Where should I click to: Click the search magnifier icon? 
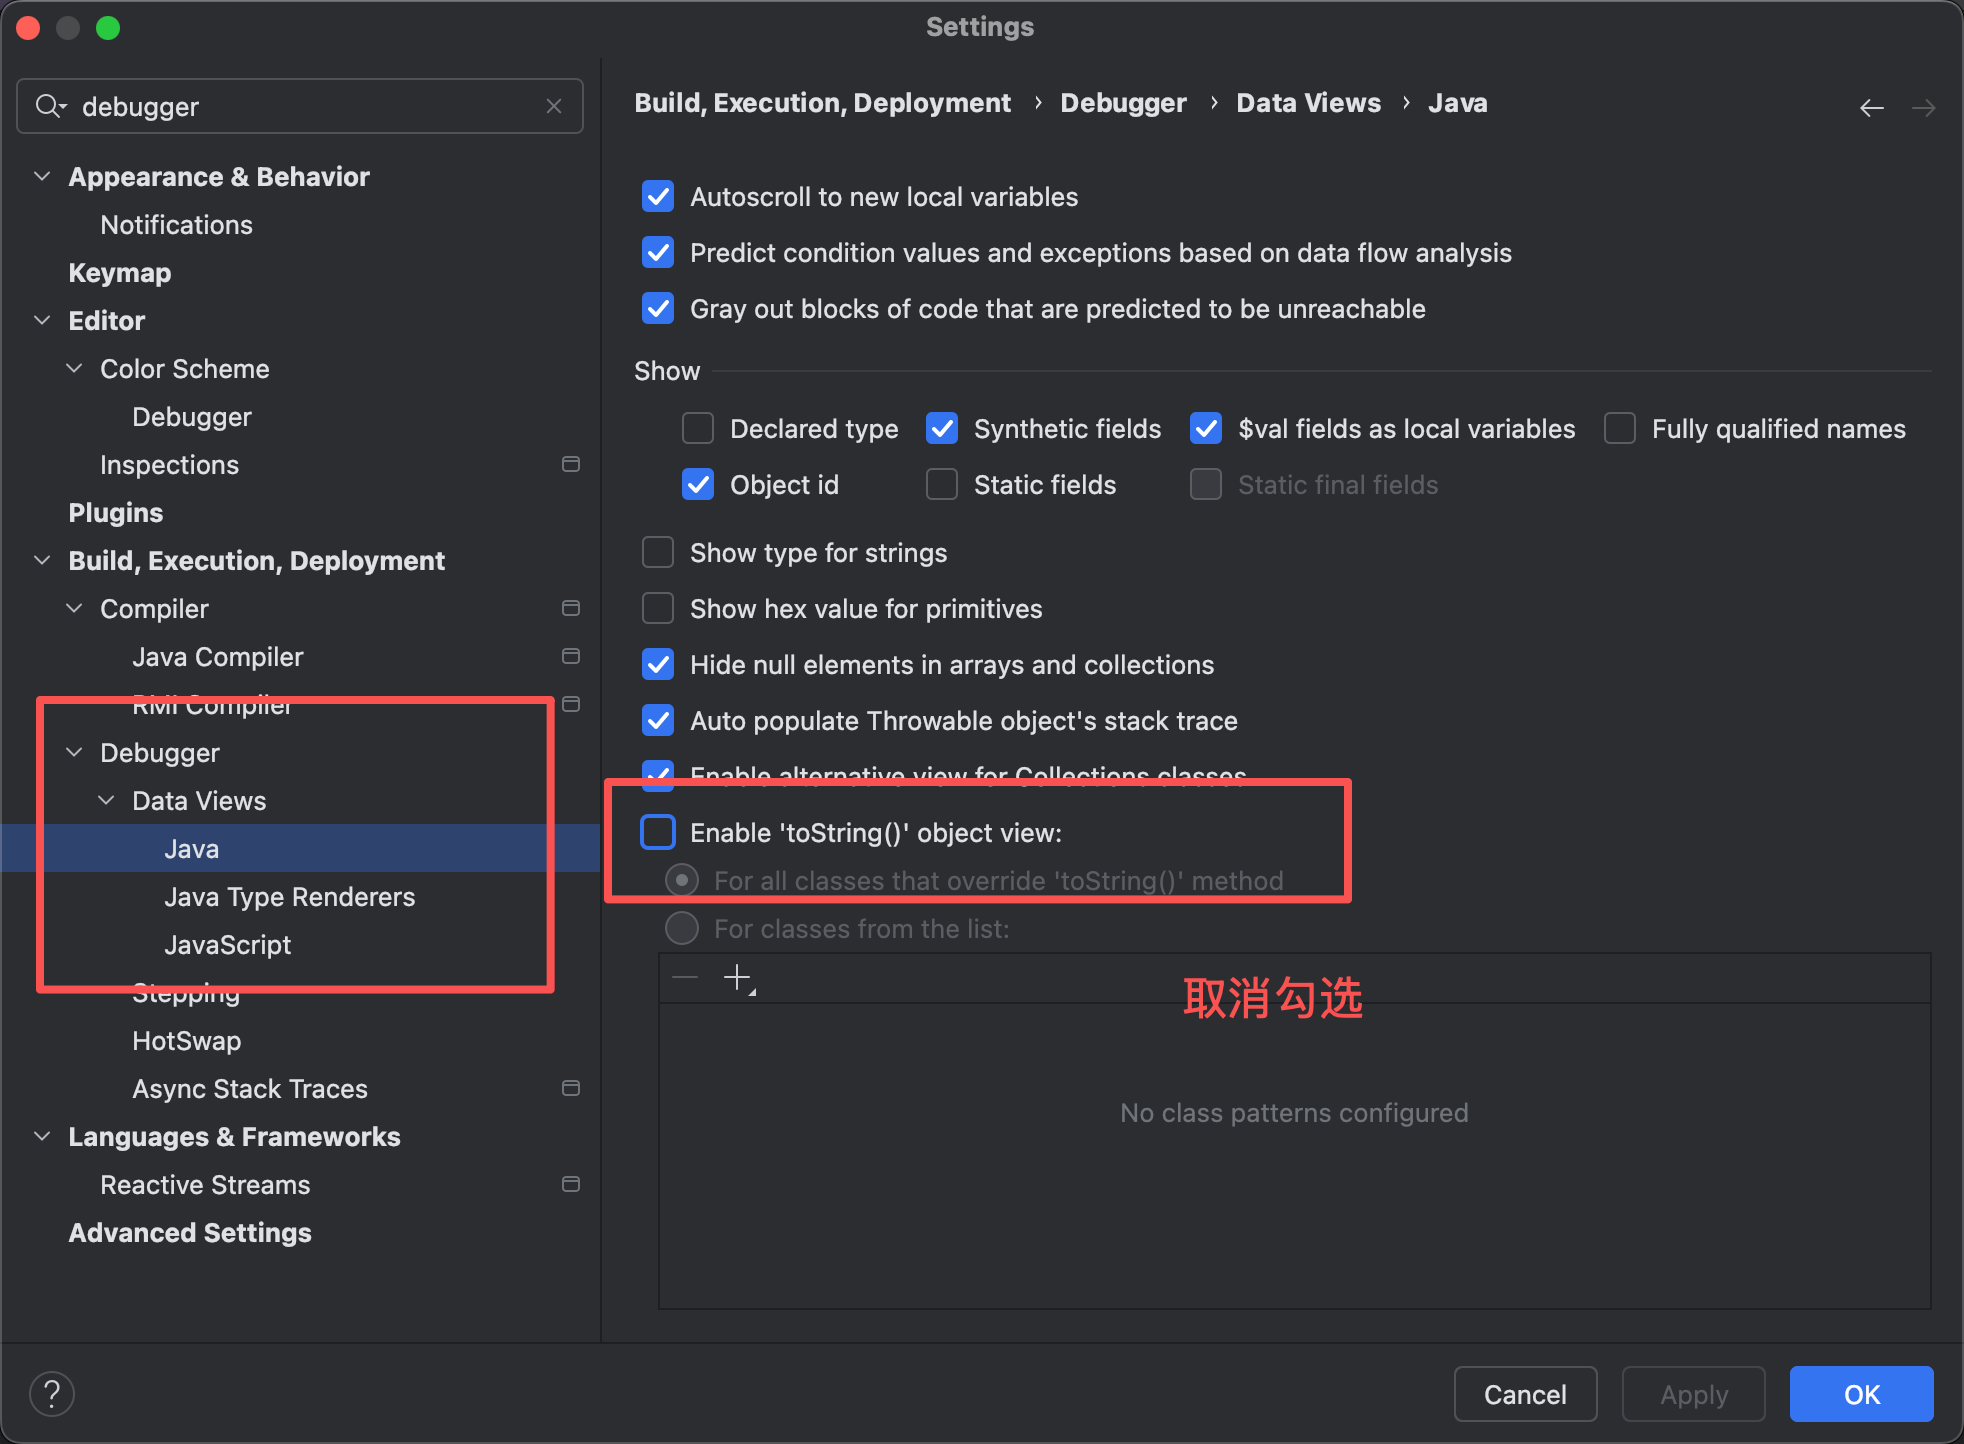[48, 106]
